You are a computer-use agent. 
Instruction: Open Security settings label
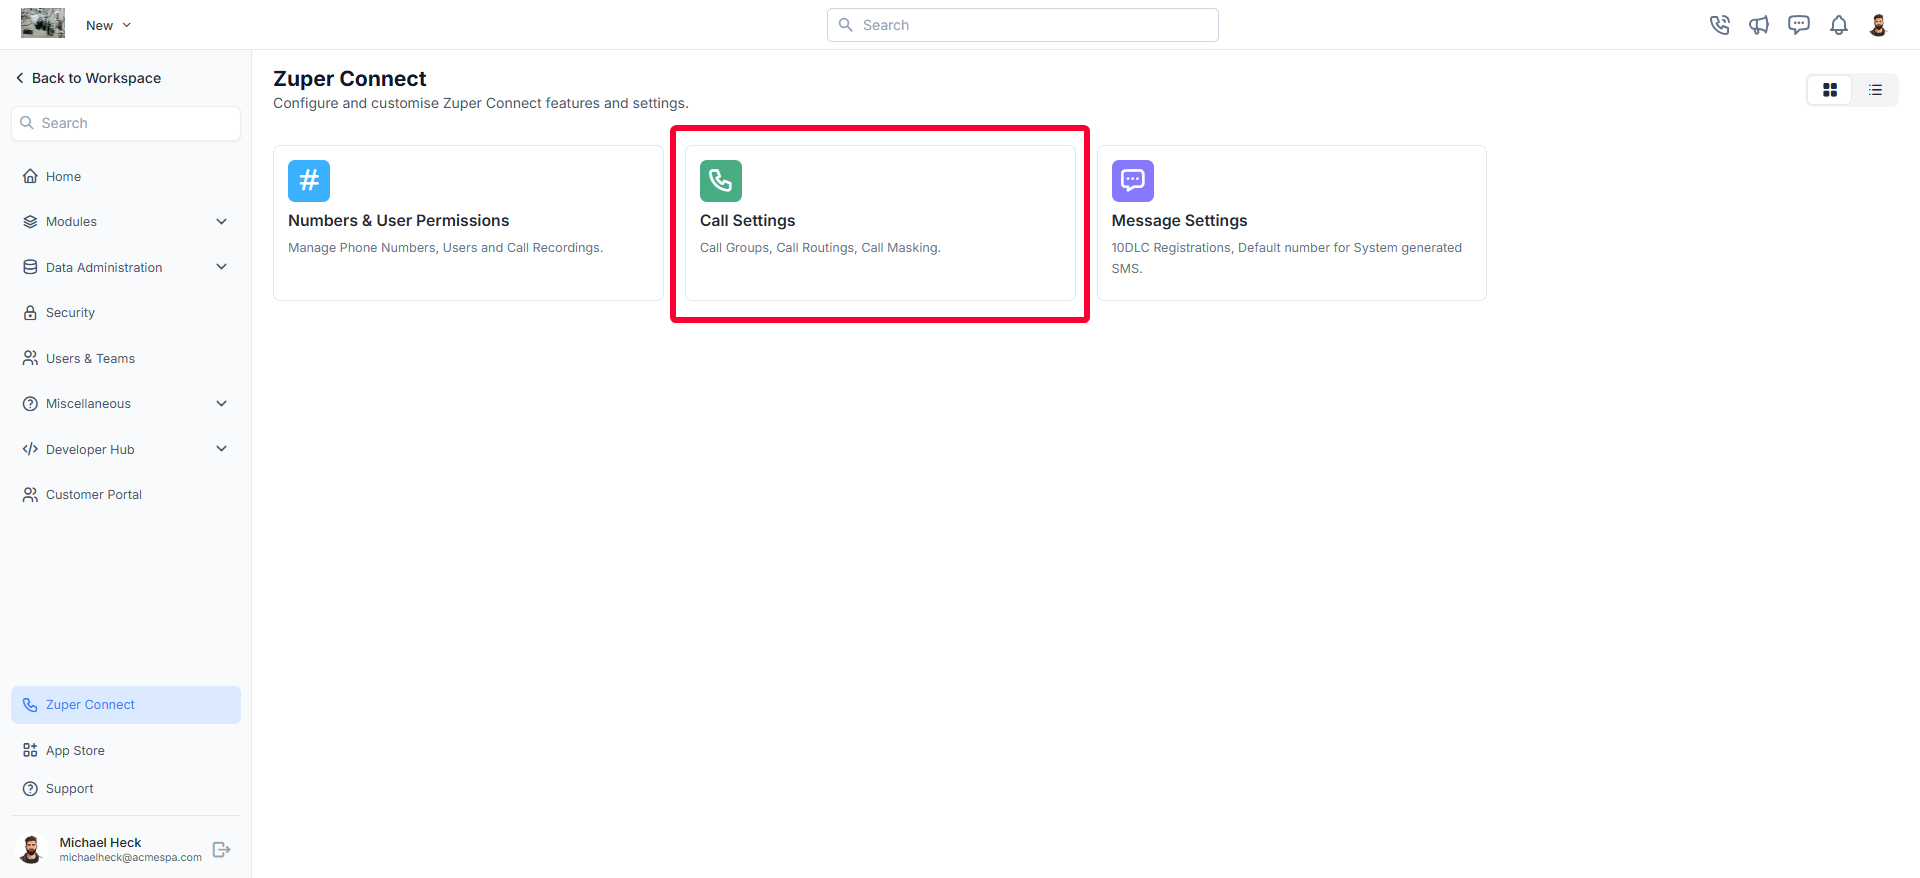coord(70,313)
